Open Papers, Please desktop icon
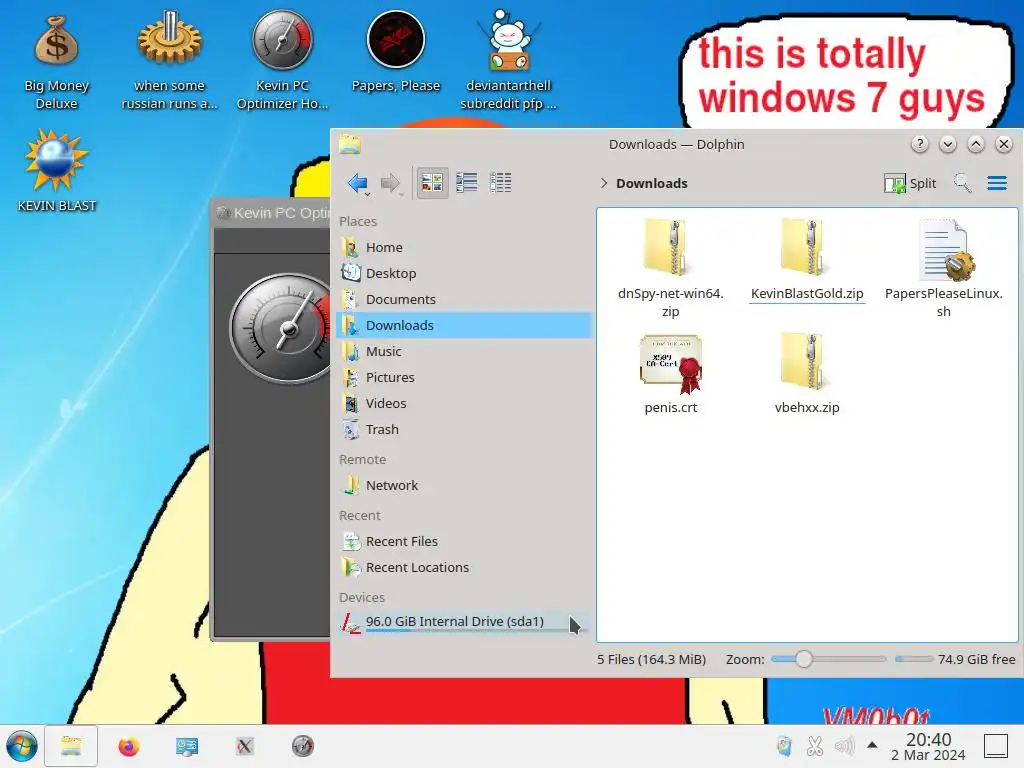1024x768 pixels. [396, 52]
